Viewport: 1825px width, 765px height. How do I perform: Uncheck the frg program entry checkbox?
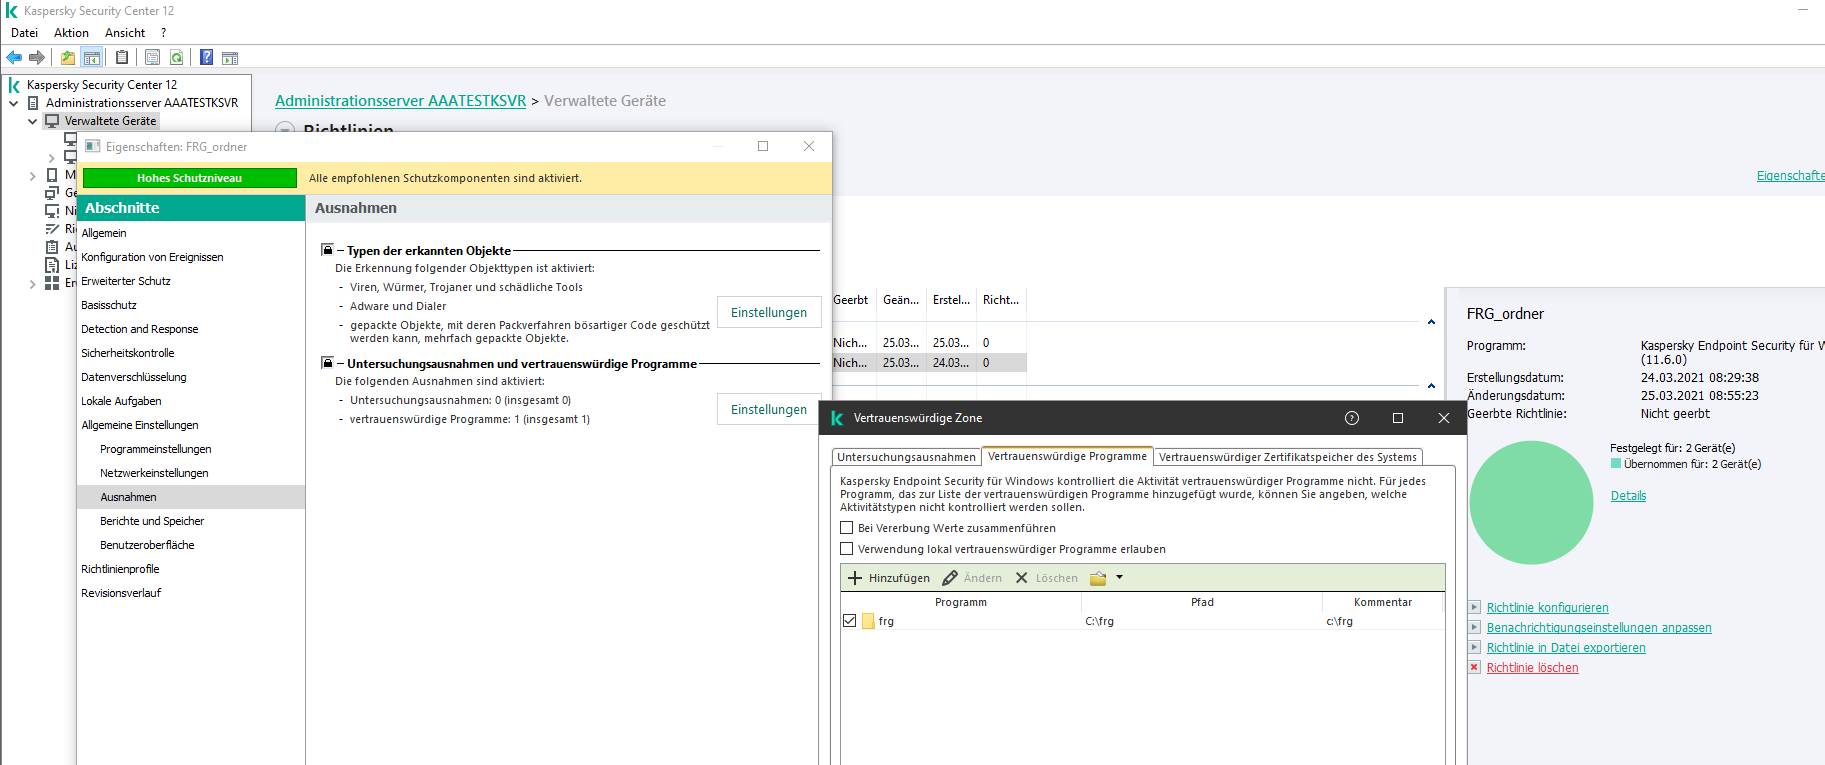849,621
